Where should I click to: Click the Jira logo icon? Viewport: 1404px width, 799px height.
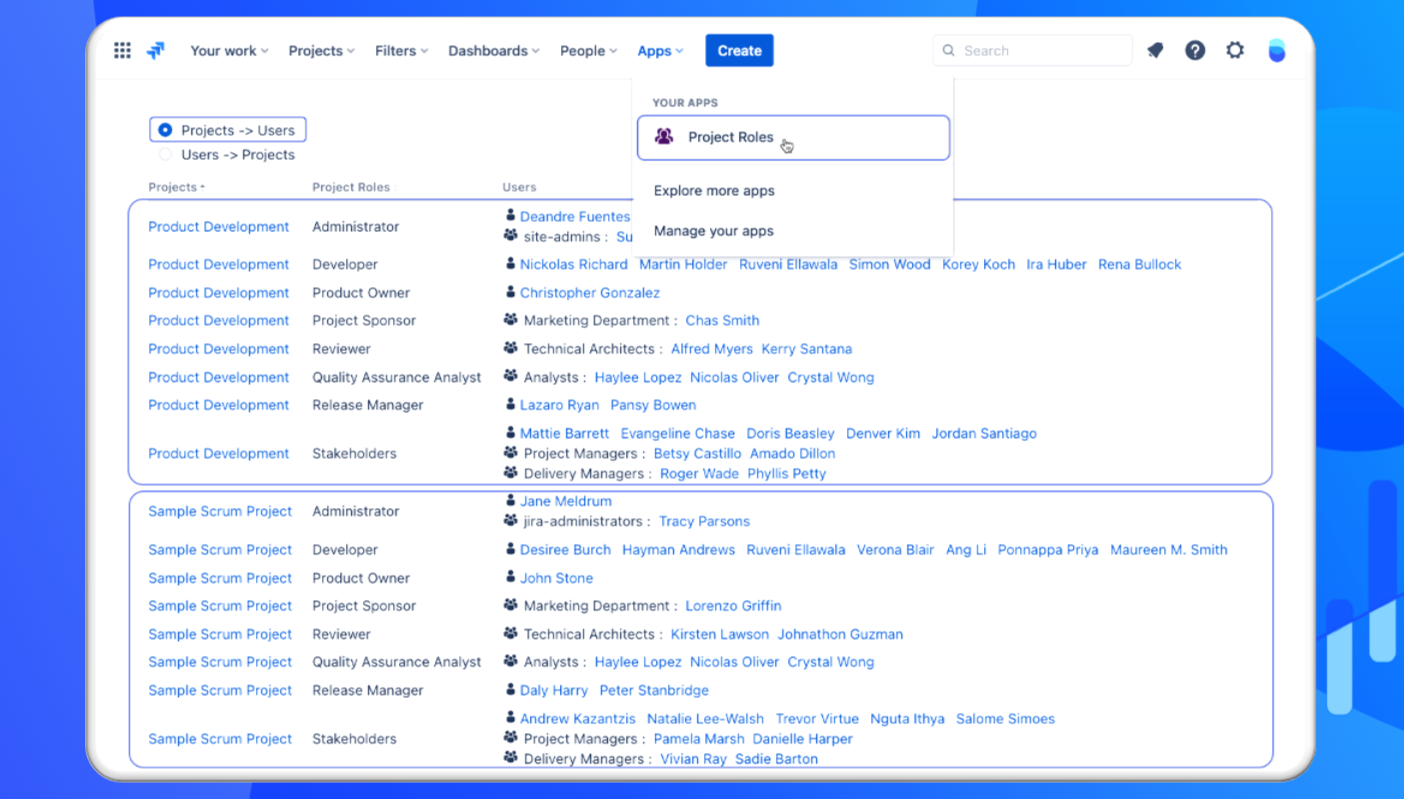[156, 51]
